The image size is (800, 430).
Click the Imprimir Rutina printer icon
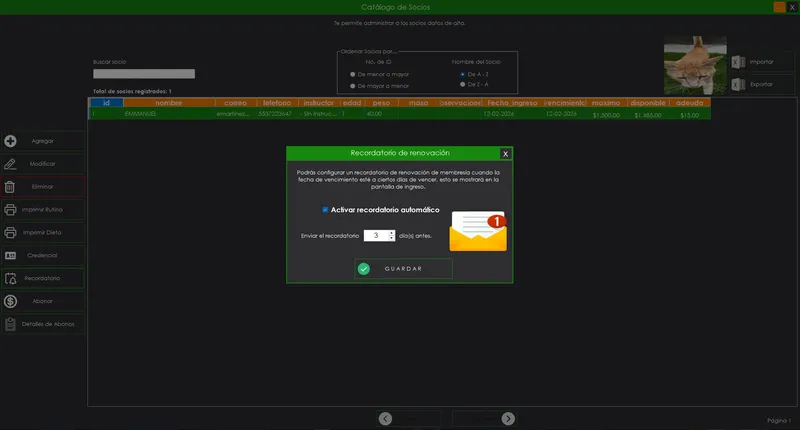[x=11, y=210]
